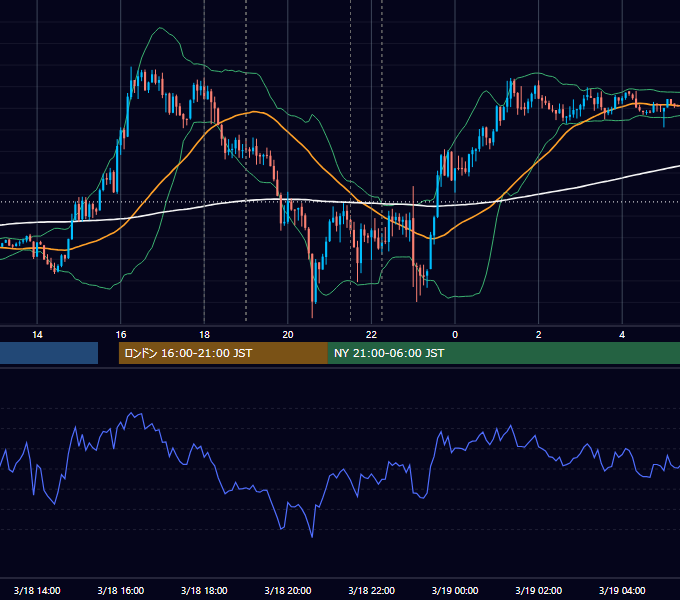Click the 3/18 18:00 date label
Viewport: 680px width, 600px height.
pos(204,590)
